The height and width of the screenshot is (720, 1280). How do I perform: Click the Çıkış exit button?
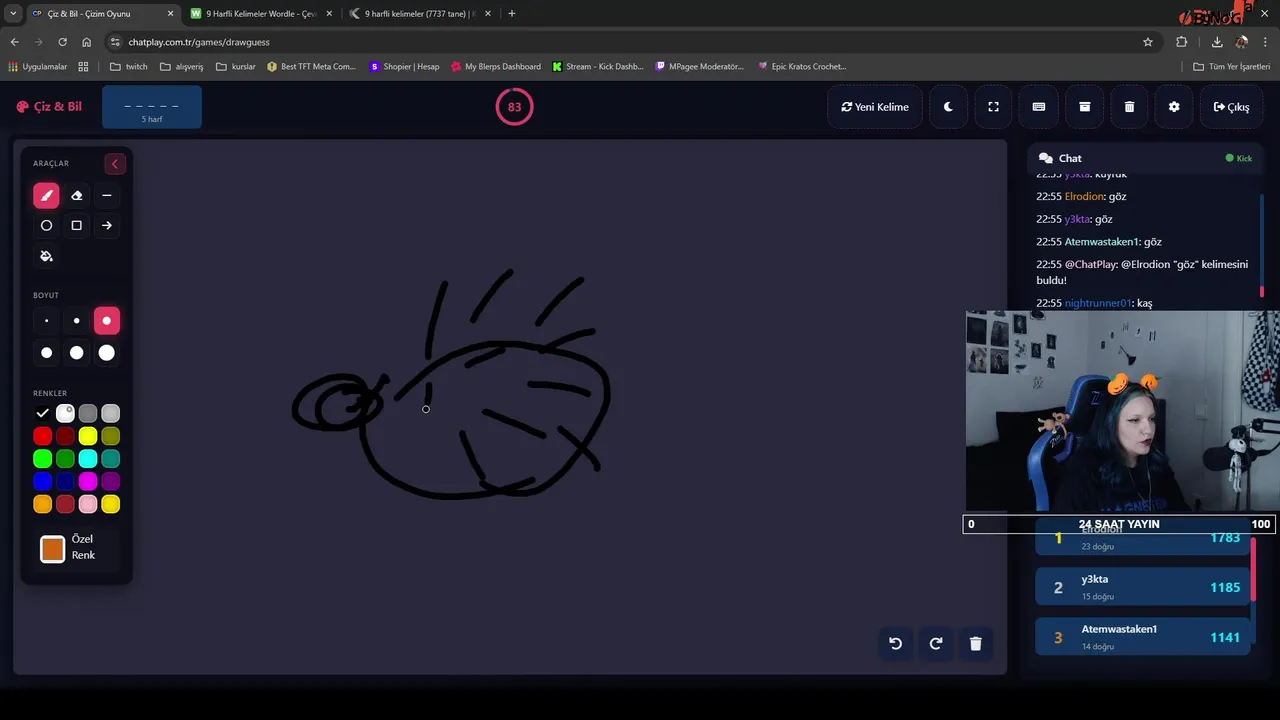pos(1231,107)
